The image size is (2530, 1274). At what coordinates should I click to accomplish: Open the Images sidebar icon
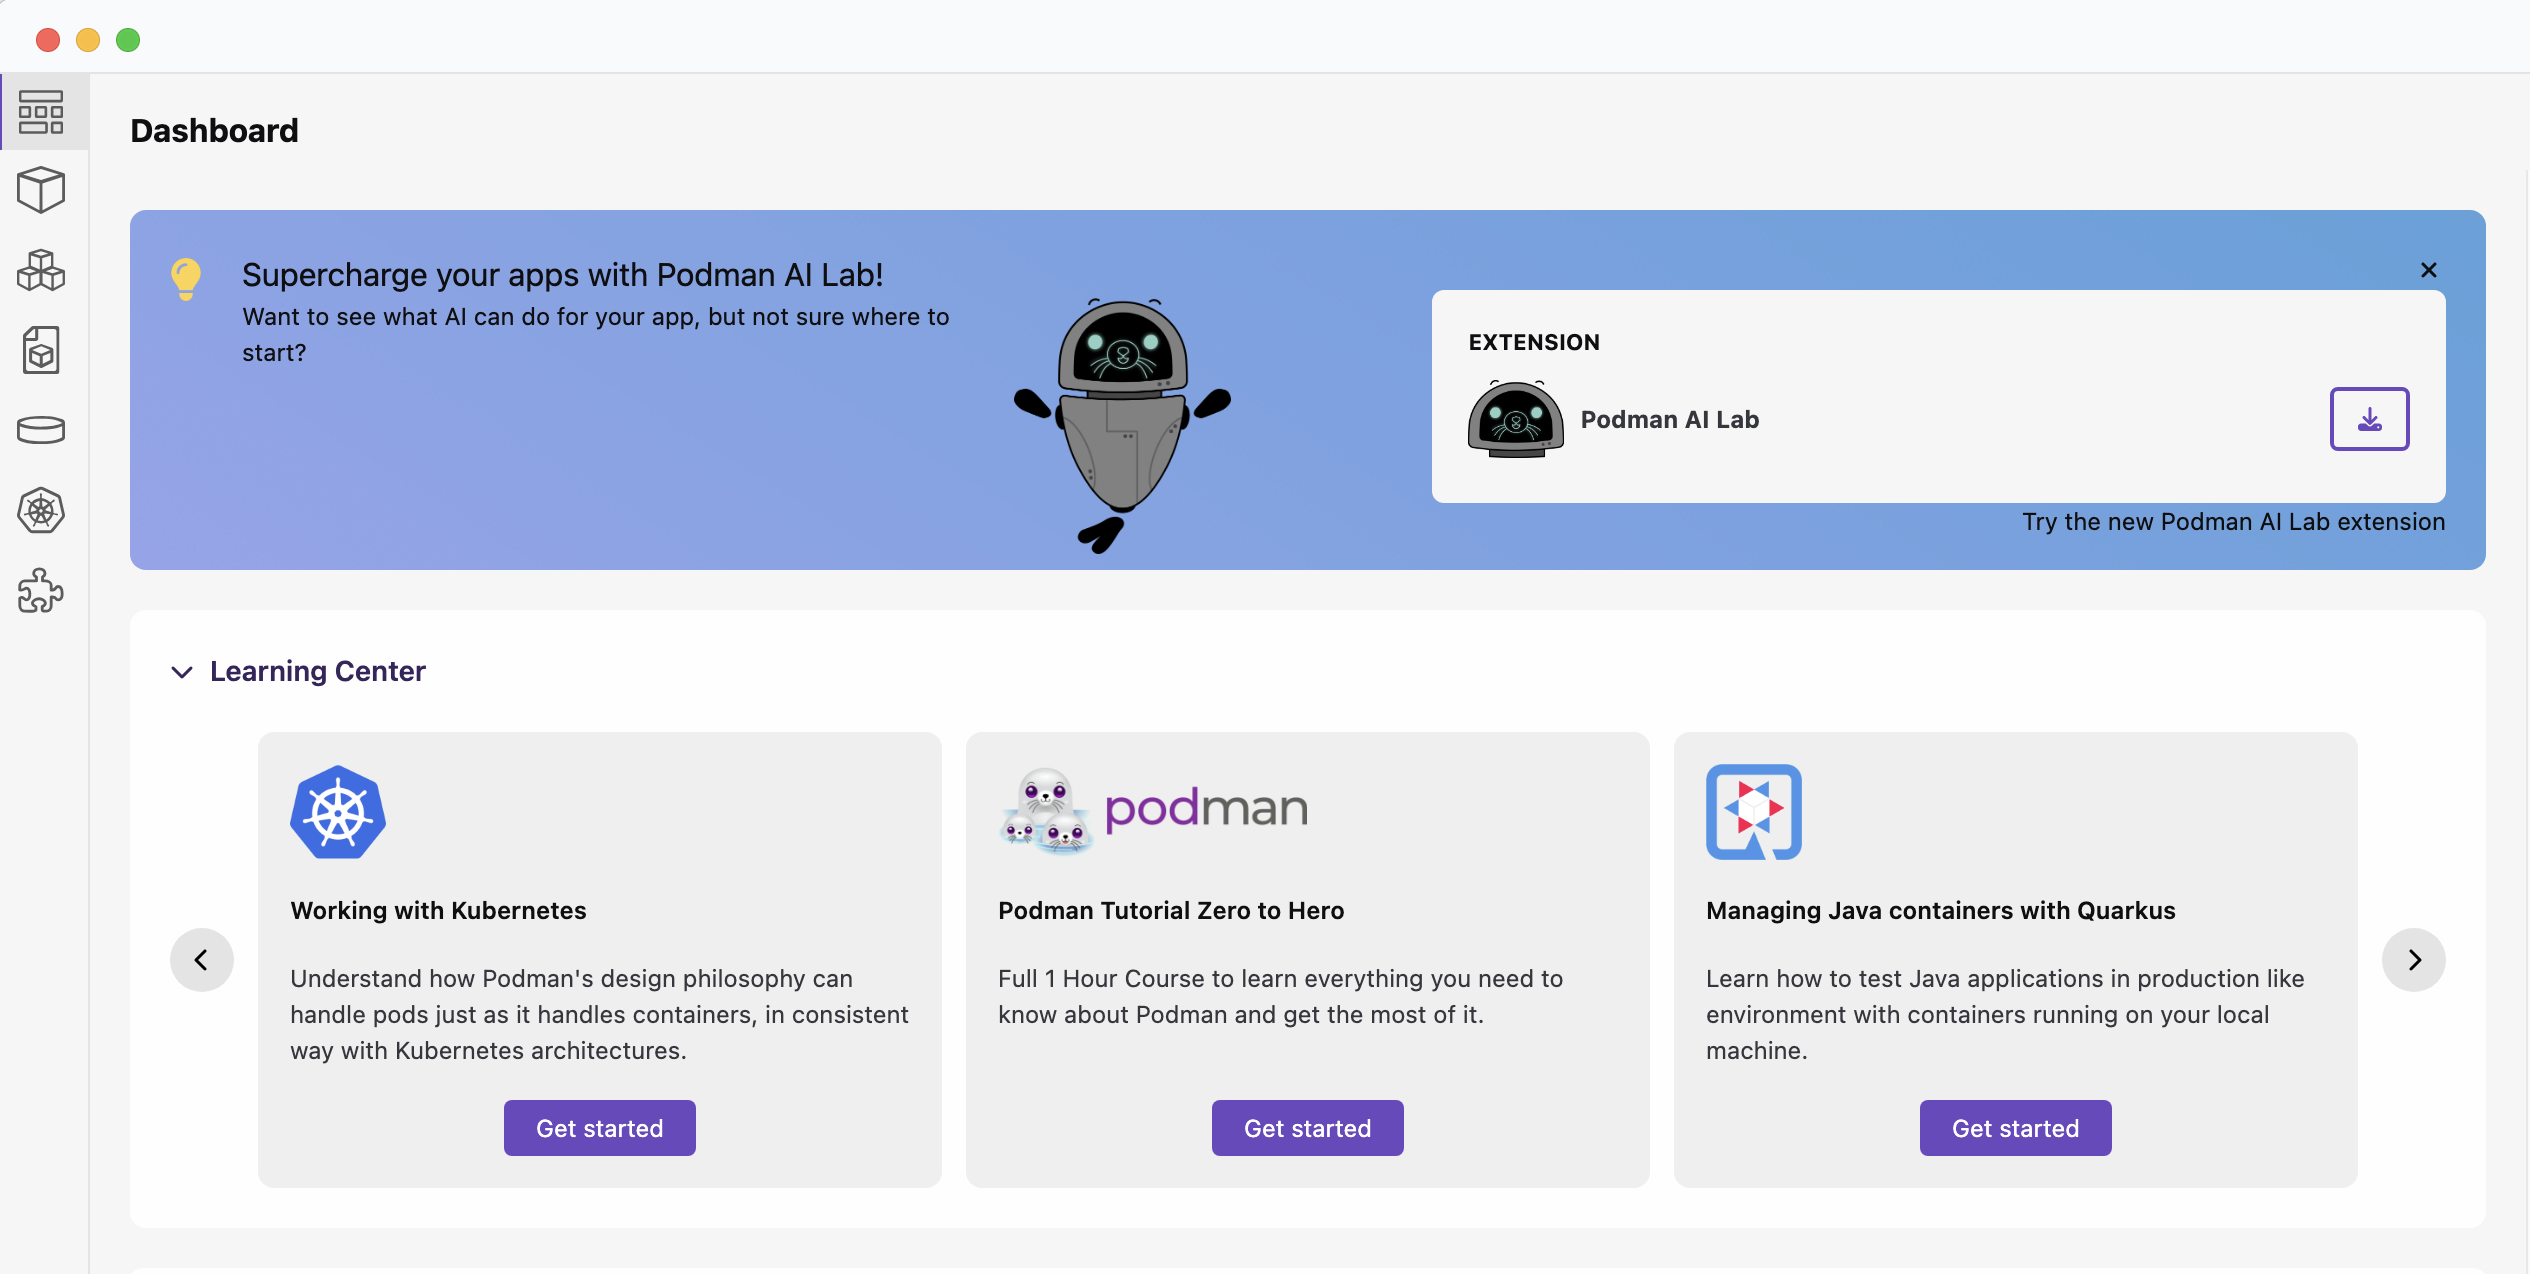[x=41, y=350]
